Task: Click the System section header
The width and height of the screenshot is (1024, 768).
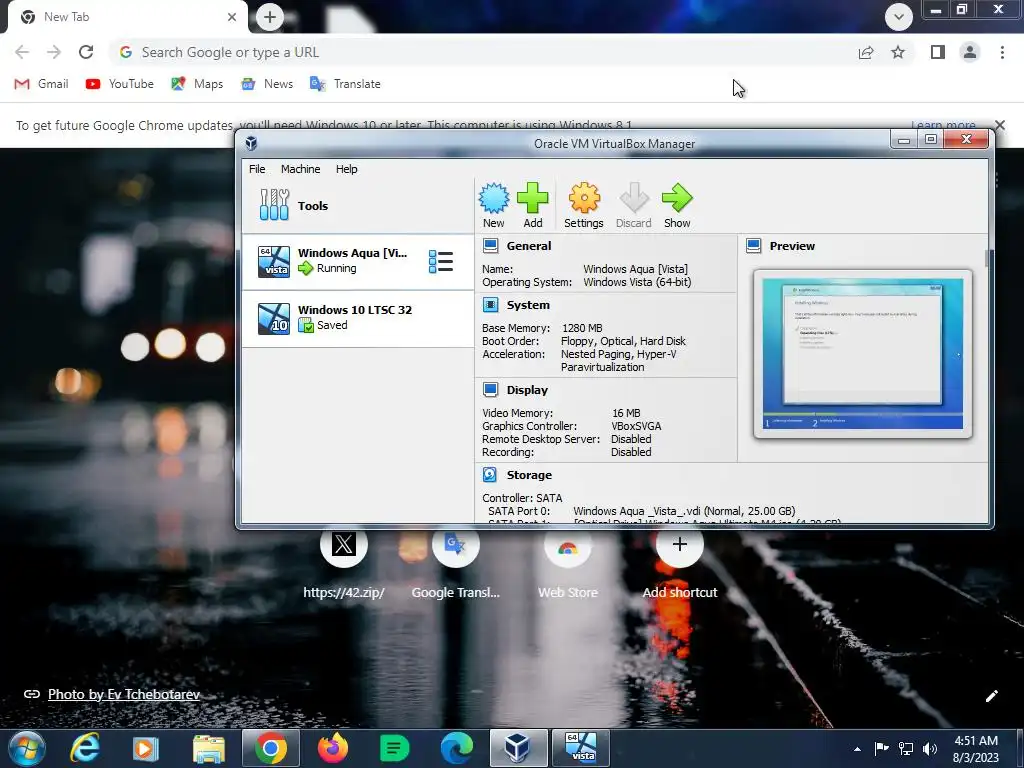Action: (528, 305)
